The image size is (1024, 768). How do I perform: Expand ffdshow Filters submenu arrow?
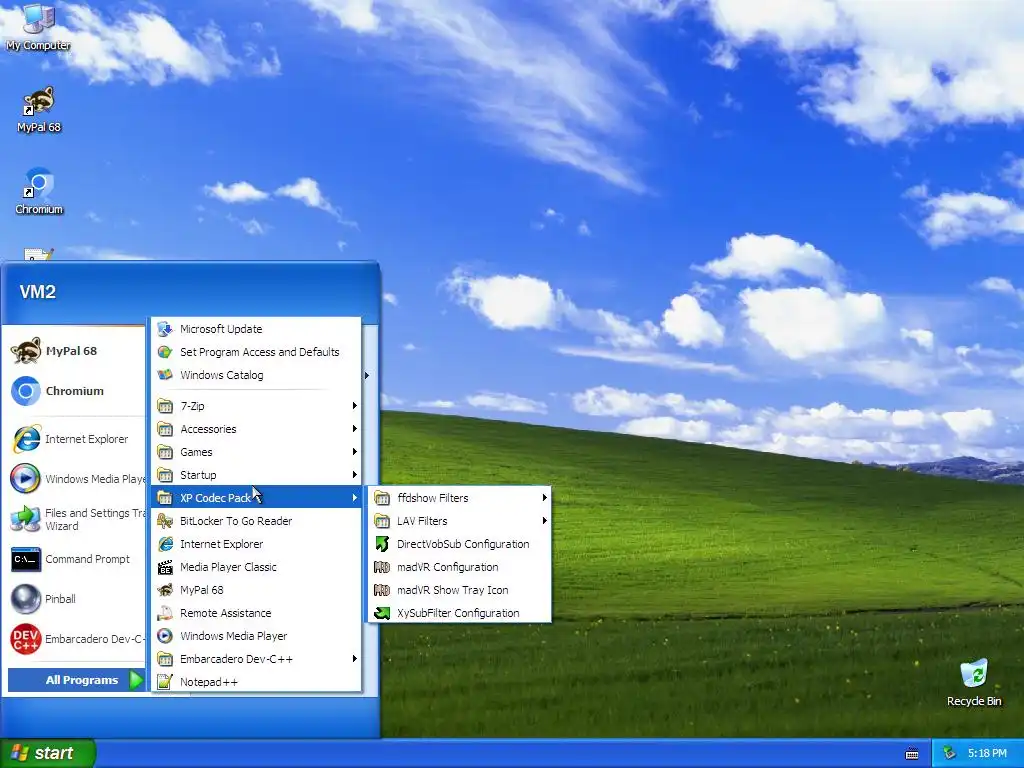click(x=544, y=498)
